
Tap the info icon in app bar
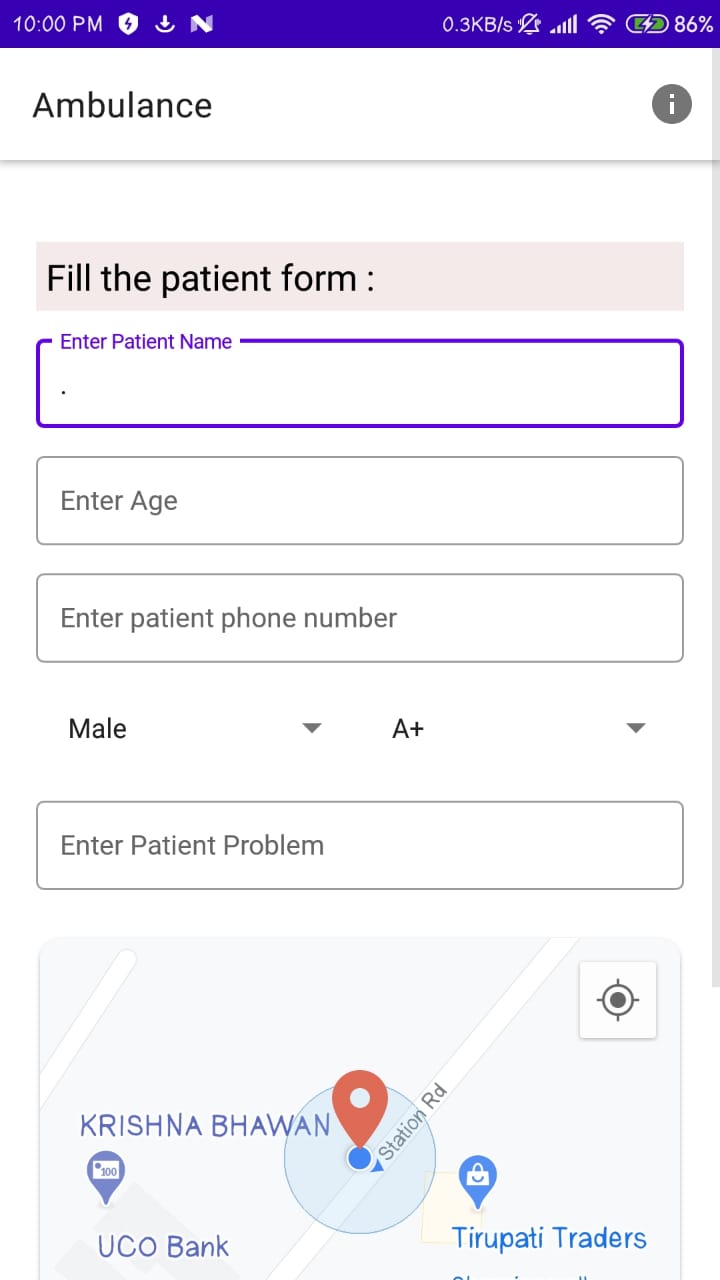coord(672,104)
